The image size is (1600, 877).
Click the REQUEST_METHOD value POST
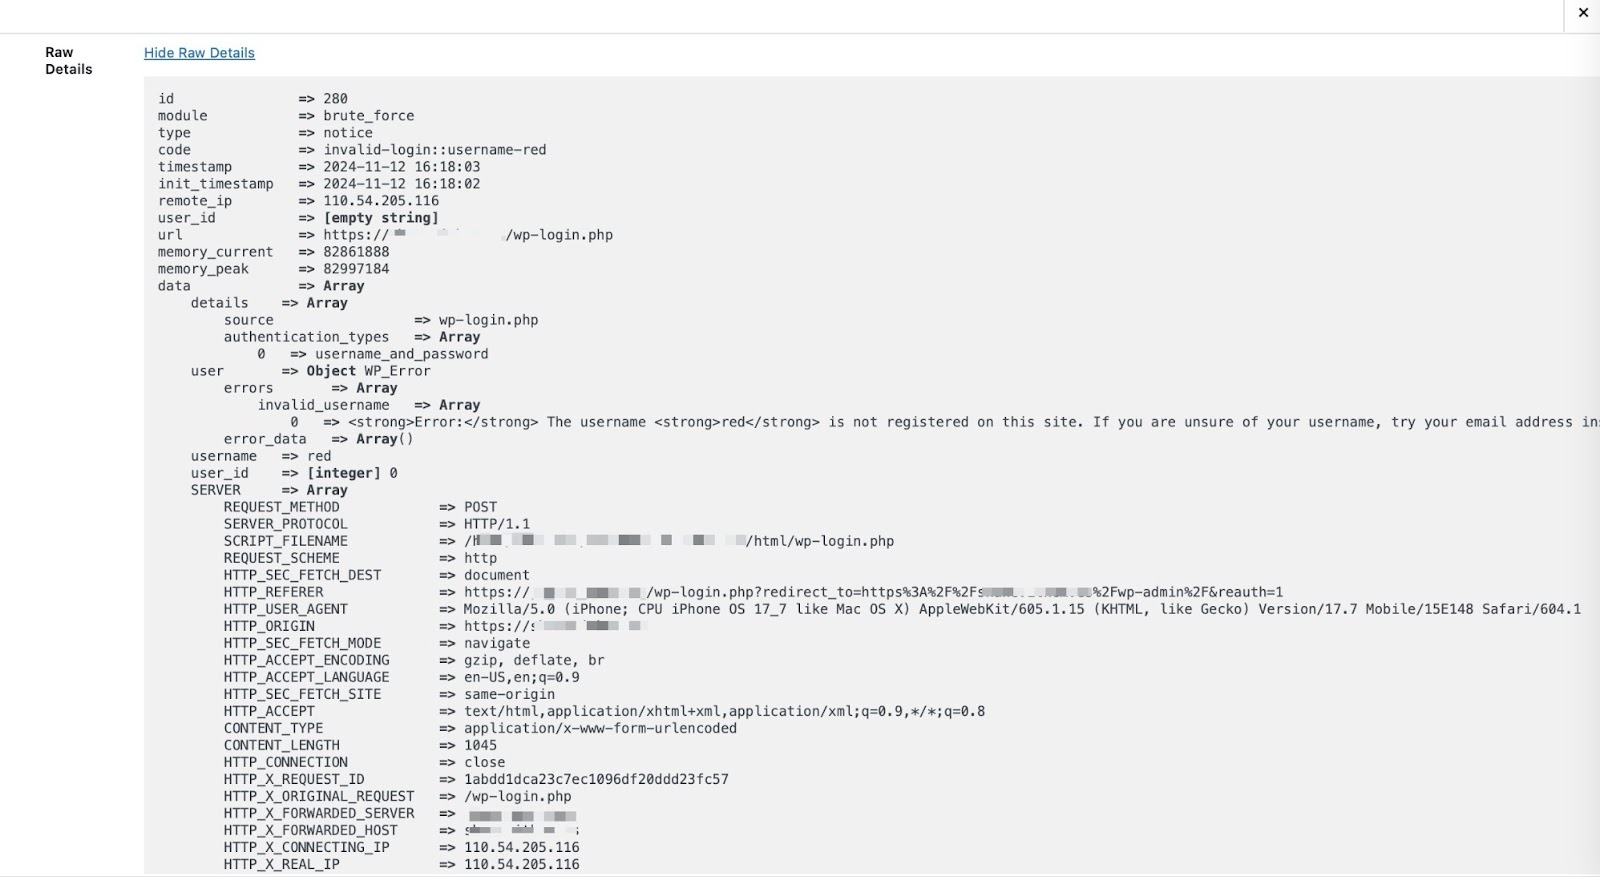480,507
